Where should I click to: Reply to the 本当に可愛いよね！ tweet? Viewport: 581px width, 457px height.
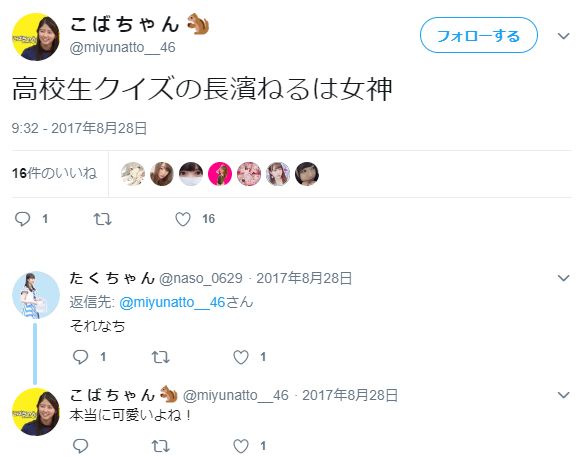pyautogui.click(x=80, y=446)
